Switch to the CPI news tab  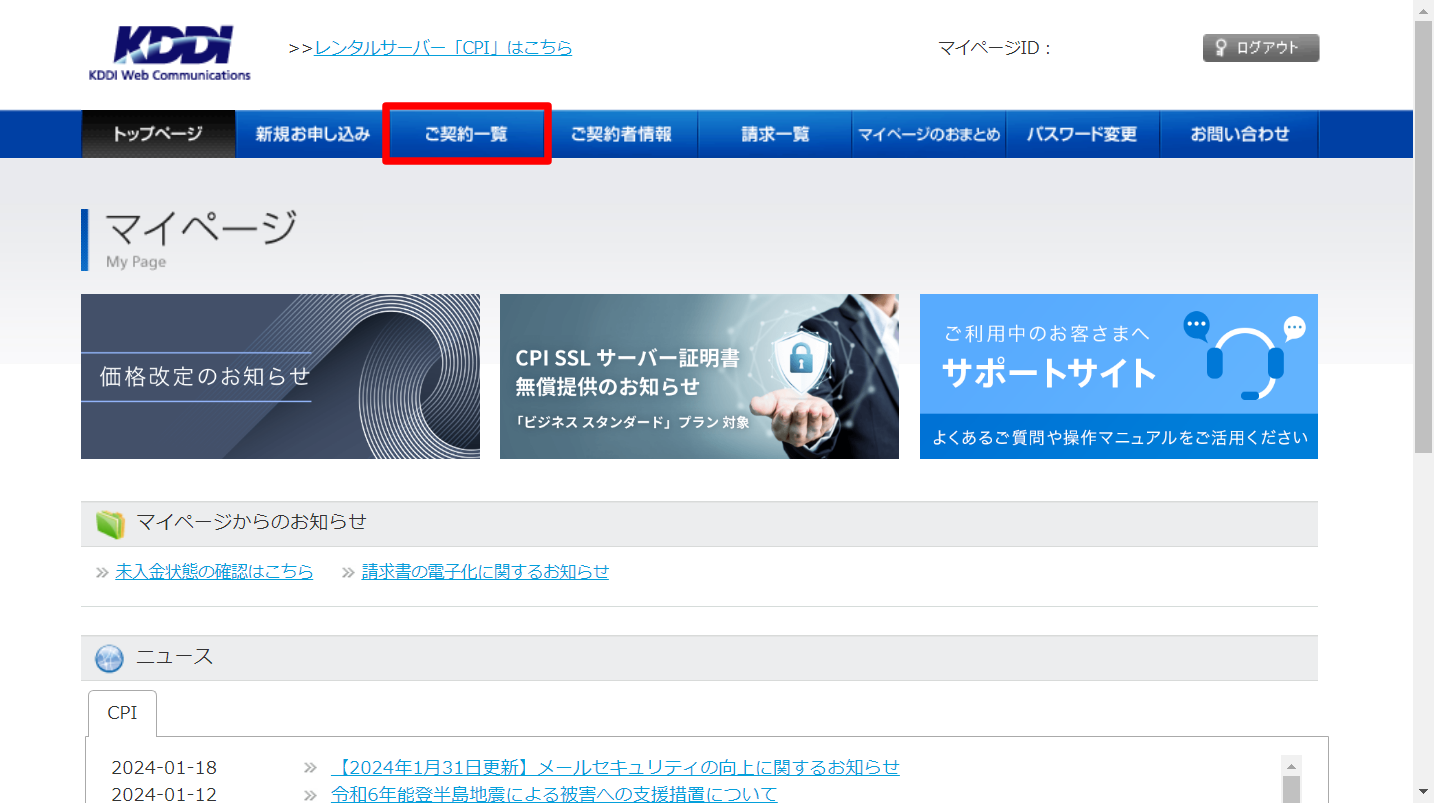pos(122,713)
